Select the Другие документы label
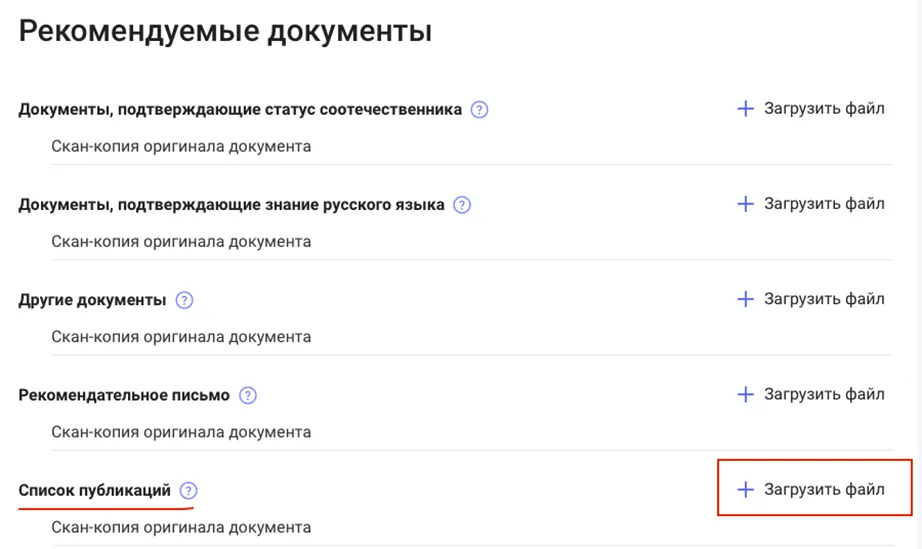 [x=92, y=300]
